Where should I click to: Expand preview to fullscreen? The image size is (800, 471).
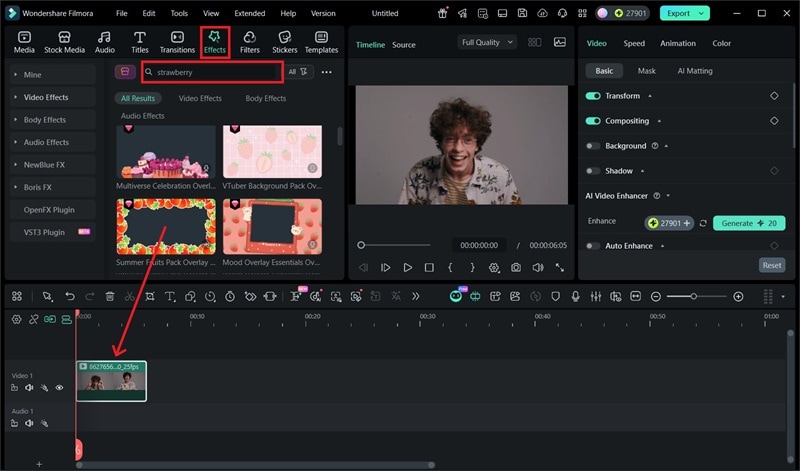[x=560, y=267]
